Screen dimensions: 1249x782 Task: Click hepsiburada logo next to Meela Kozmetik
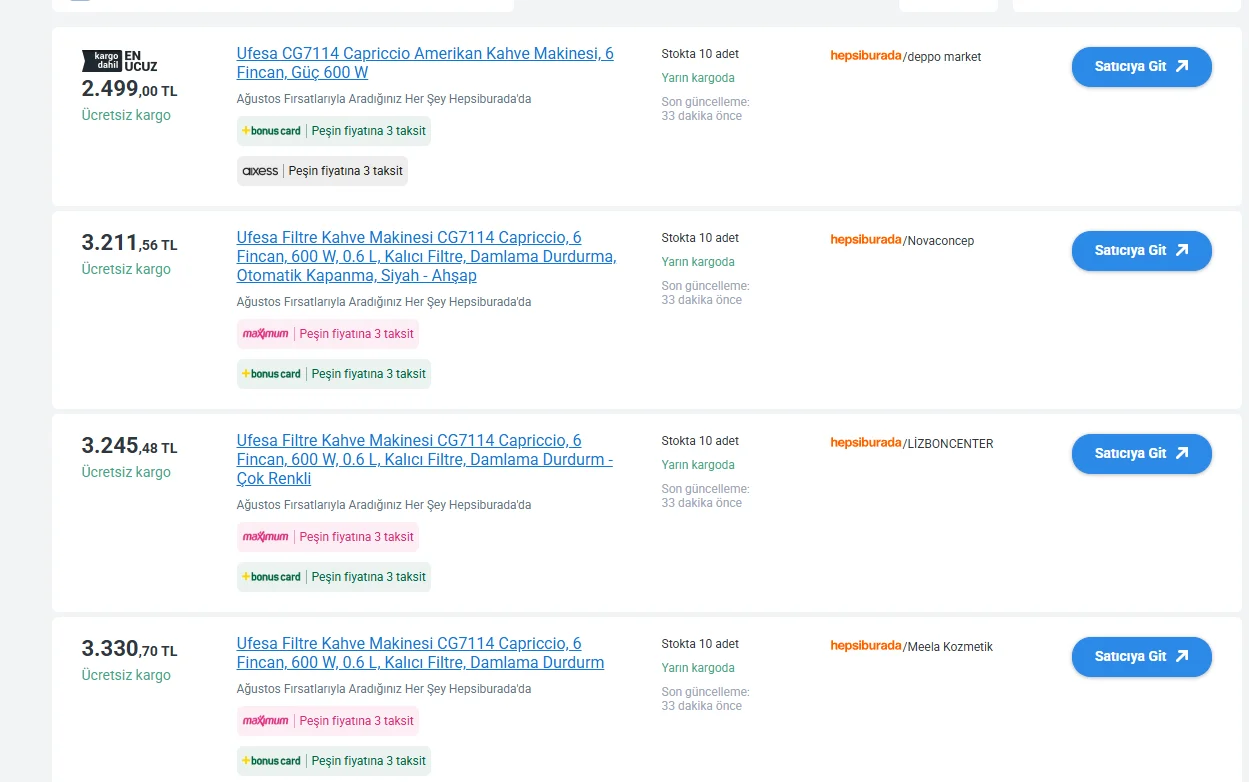pos(866,646)
